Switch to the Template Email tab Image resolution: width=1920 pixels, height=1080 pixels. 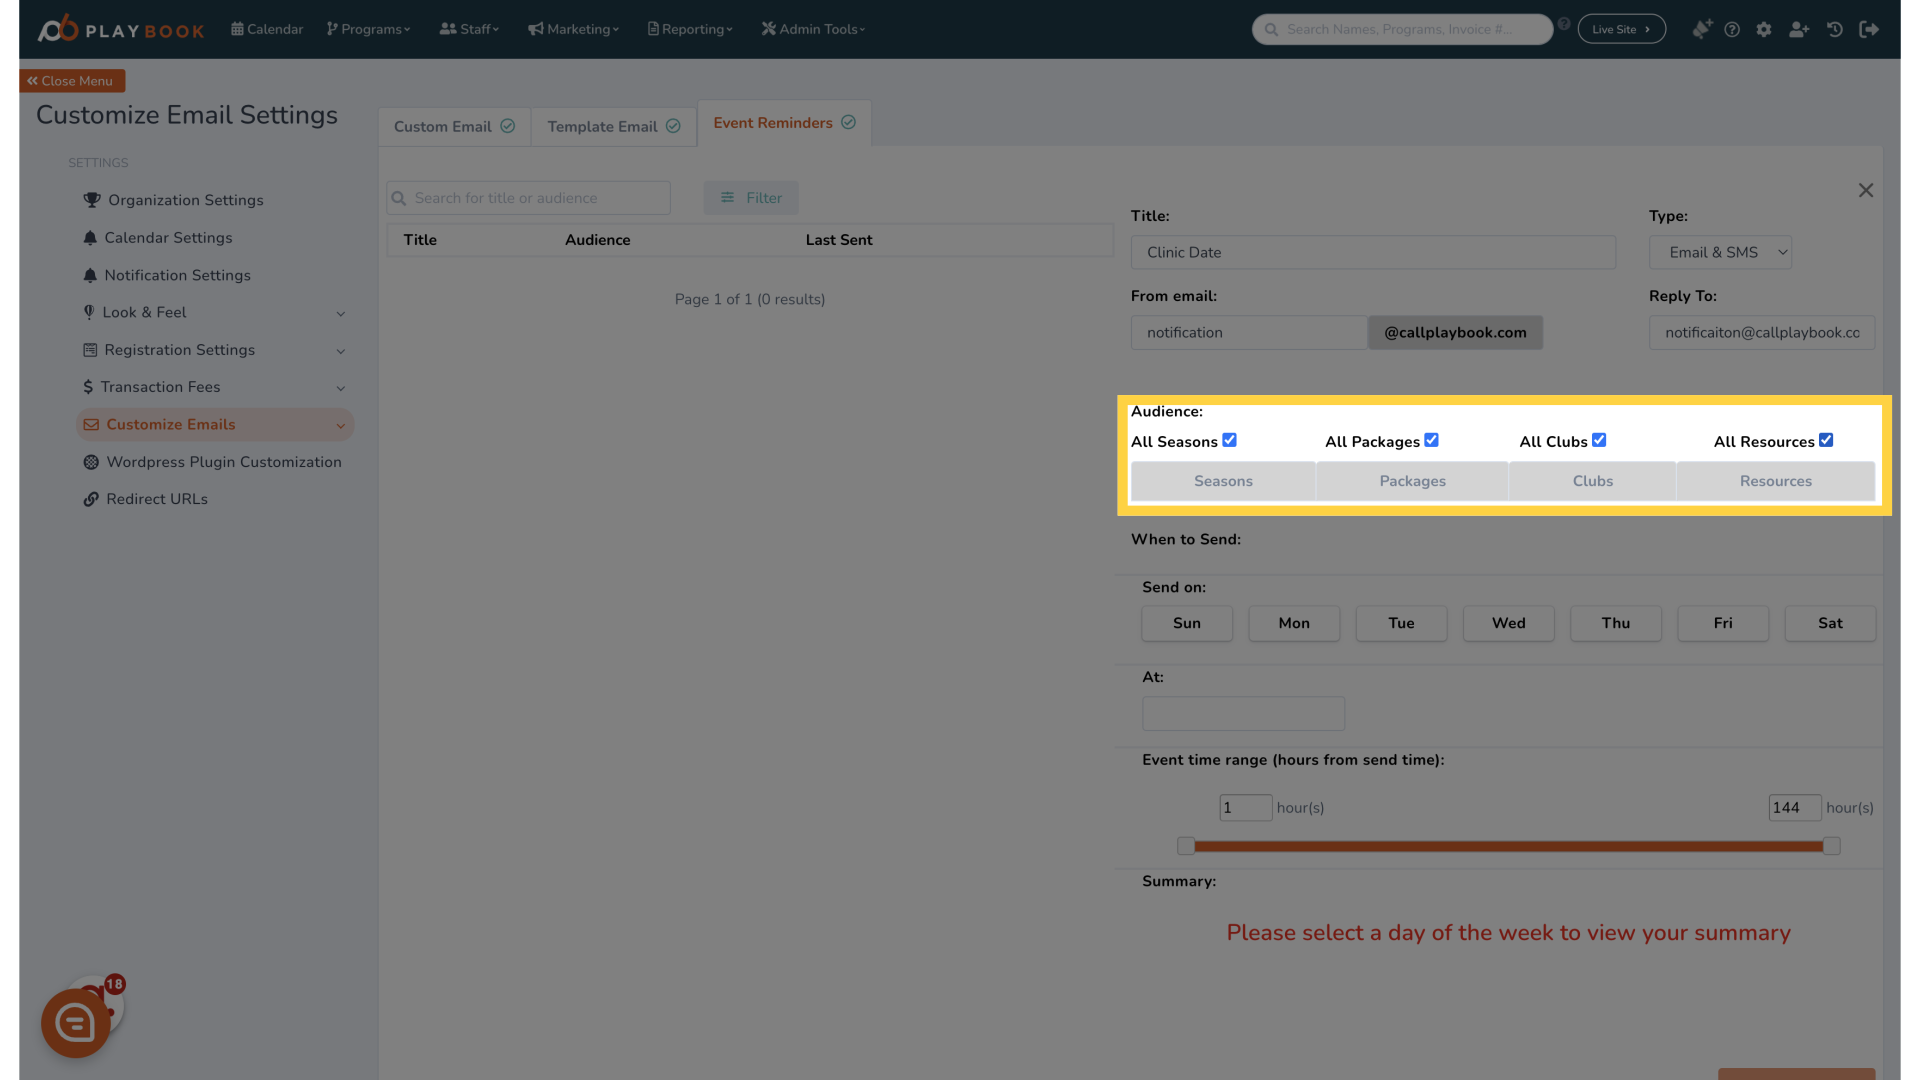pos(603,127)
